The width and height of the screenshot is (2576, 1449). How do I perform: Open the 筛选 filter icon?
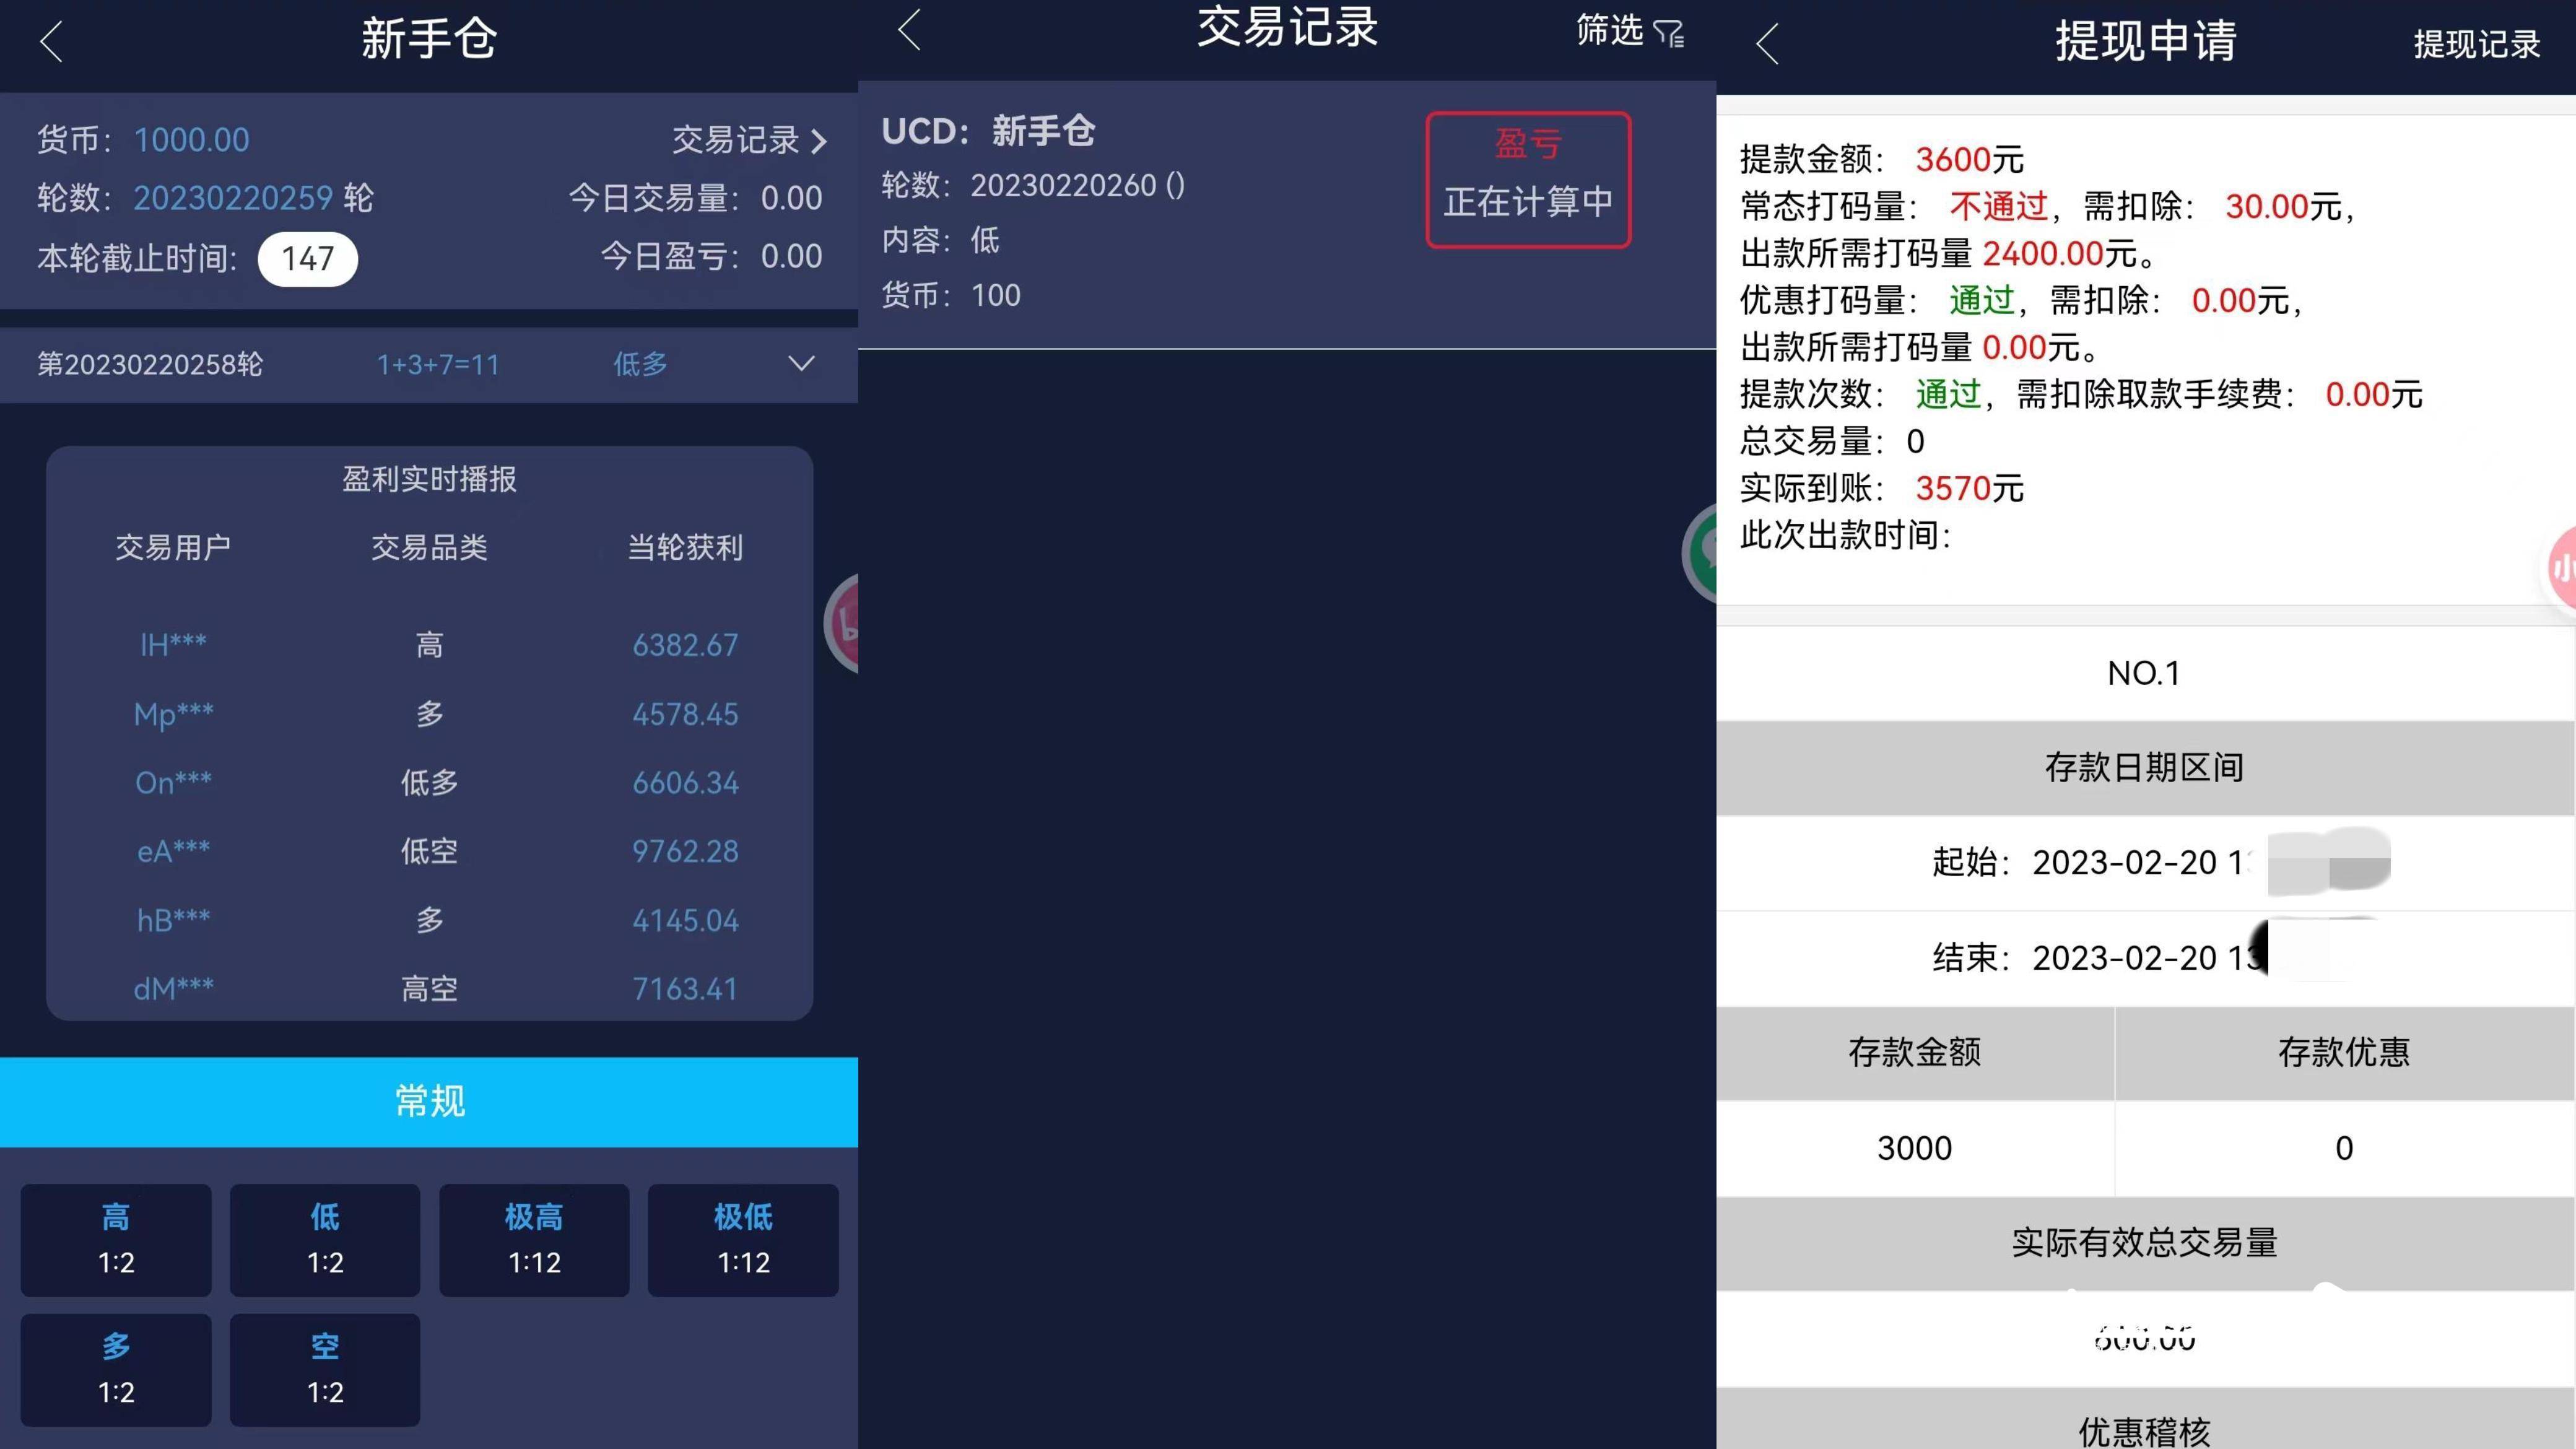pos(1668,33)
